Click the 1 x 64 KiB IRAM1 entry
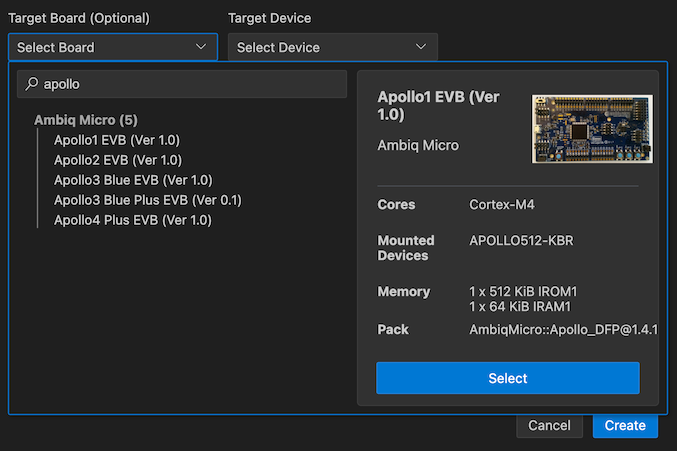The image size is (677, 451). [x=520, y=307]
